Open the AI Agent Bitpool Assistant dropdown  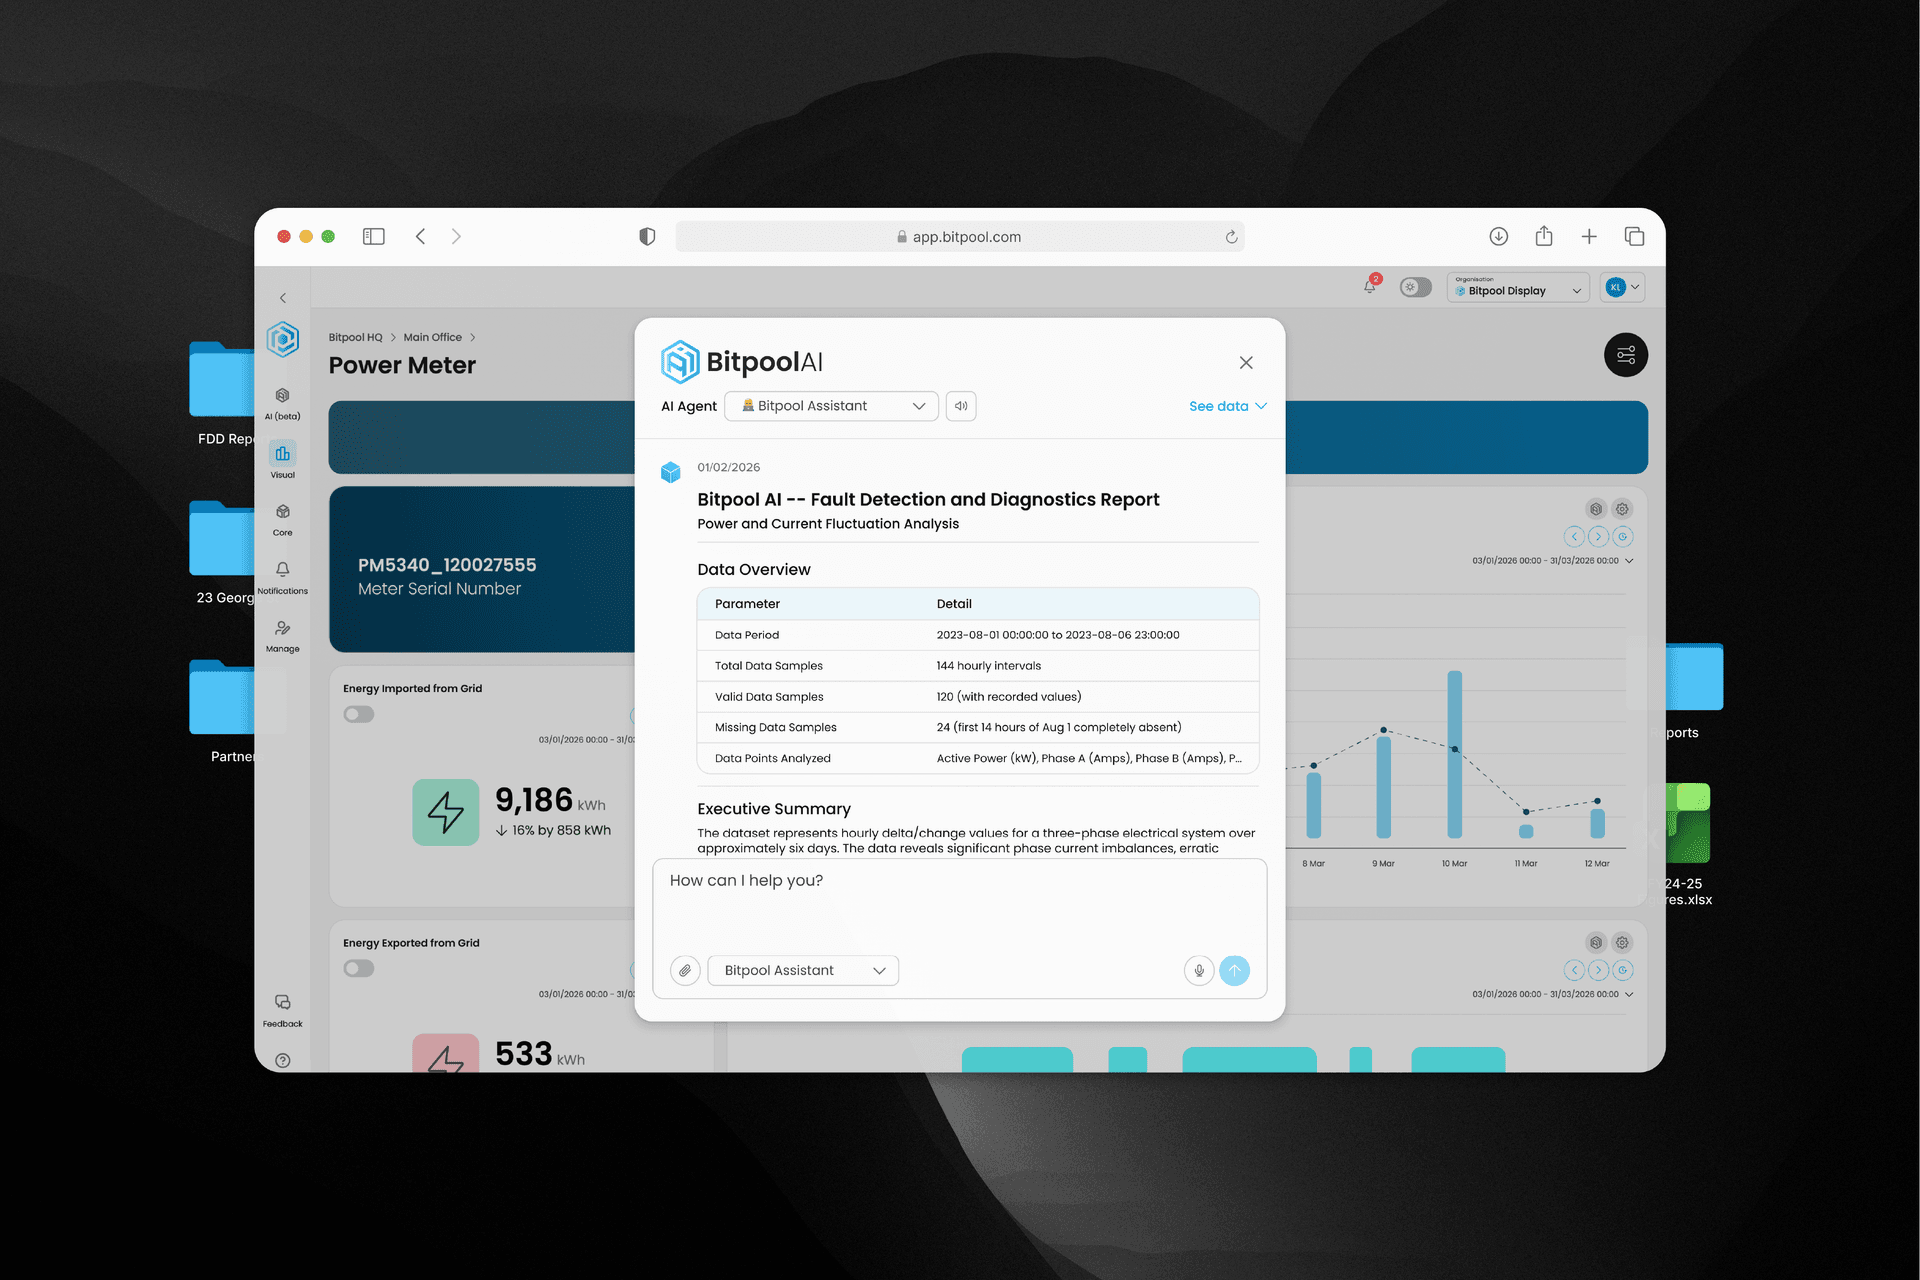click(830, 406)
